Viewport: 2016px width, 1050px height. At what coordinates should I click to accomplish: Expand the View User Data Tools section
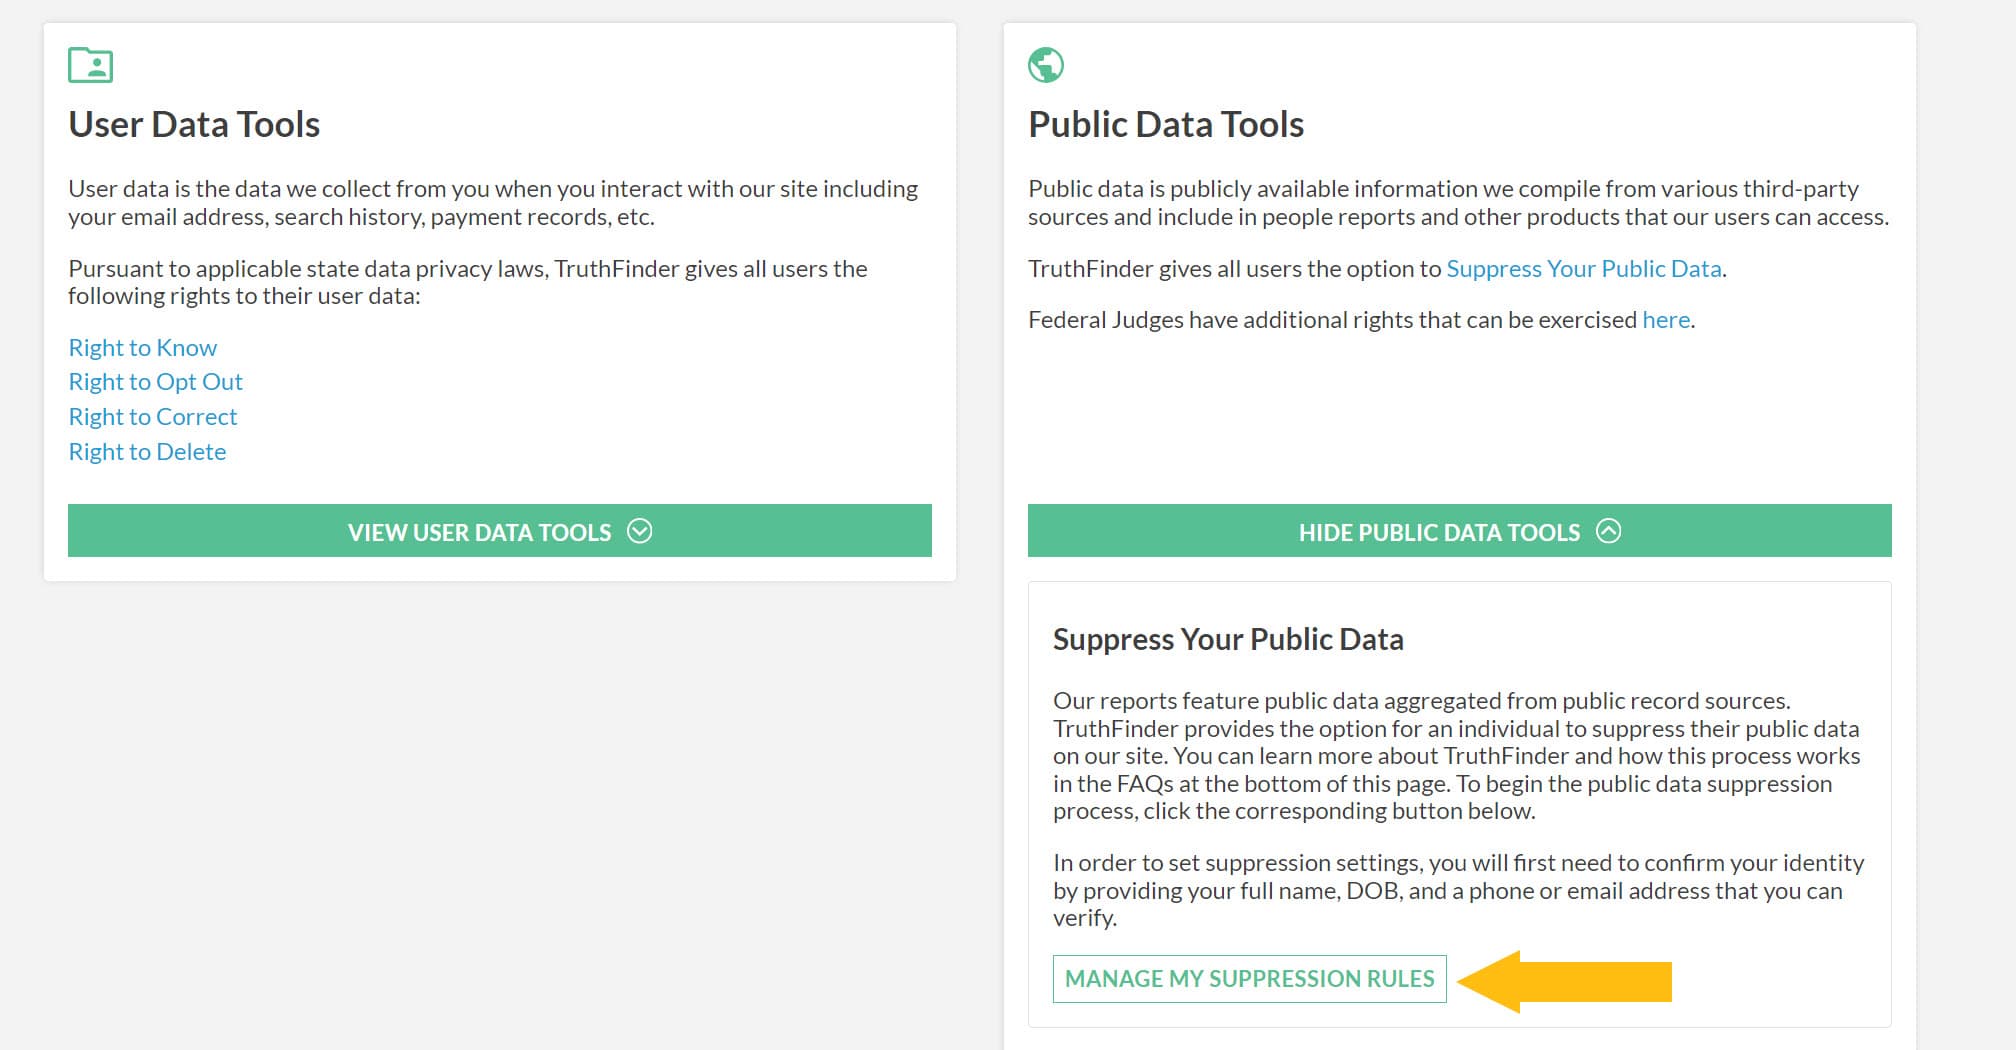(x=480, y=531)
